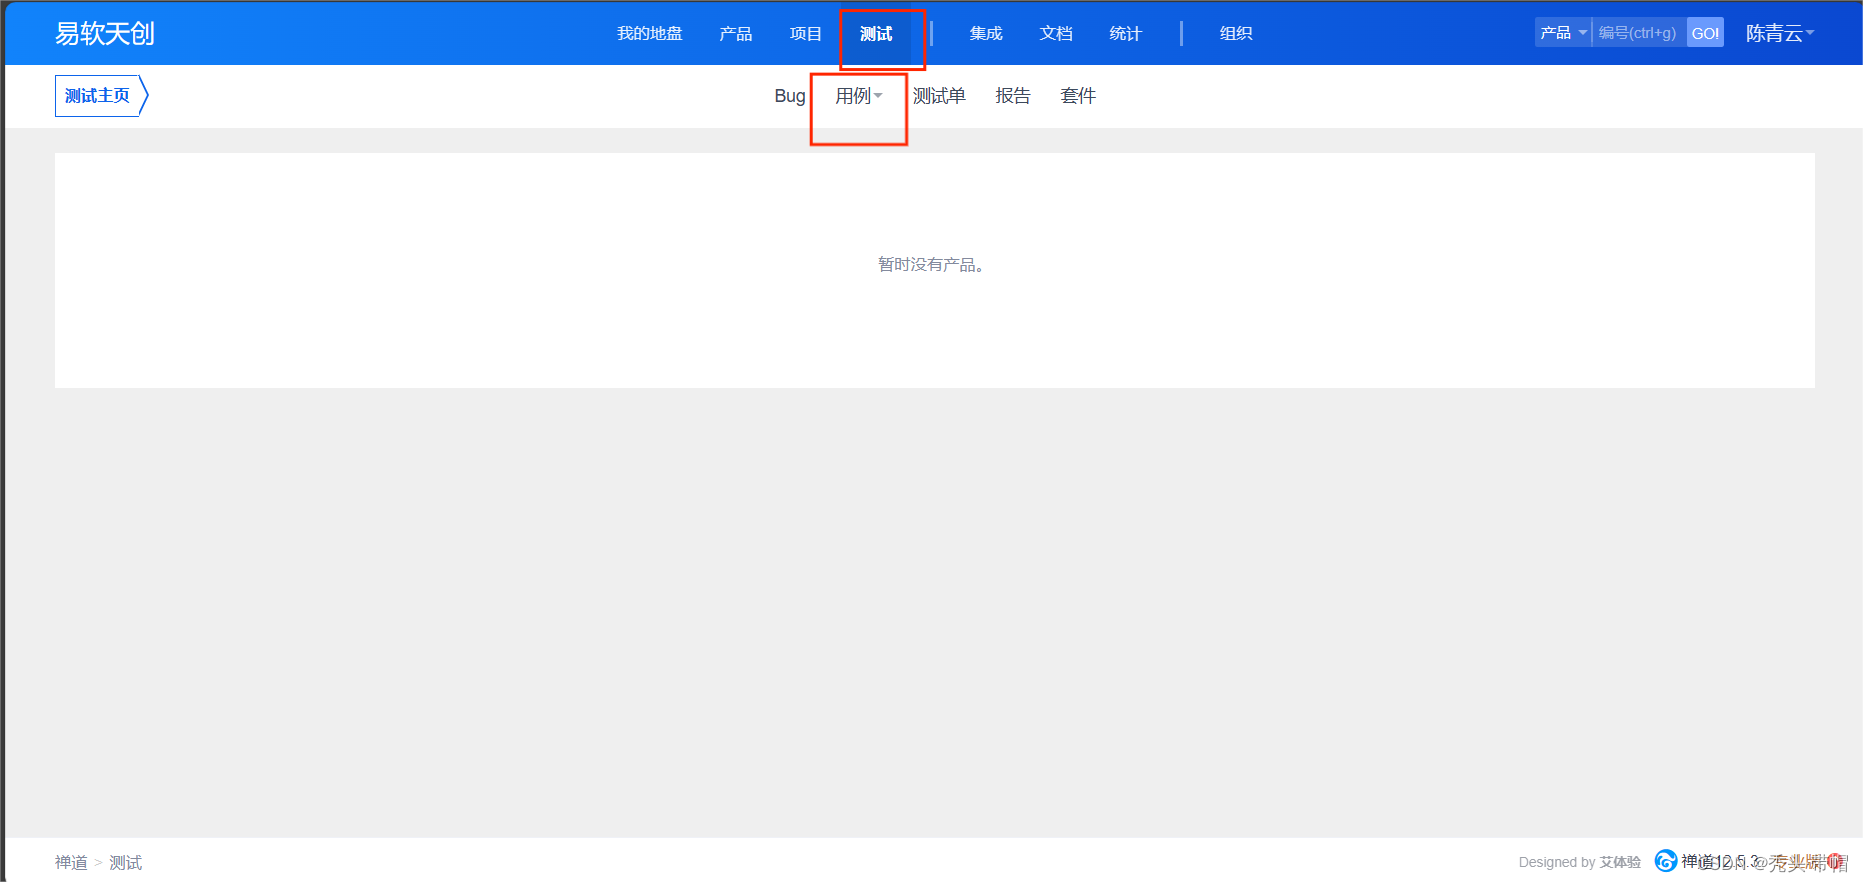1863x882 pixels.
Task: Switch to the Bug sub-tab
Action: click(x=790, y=96)
